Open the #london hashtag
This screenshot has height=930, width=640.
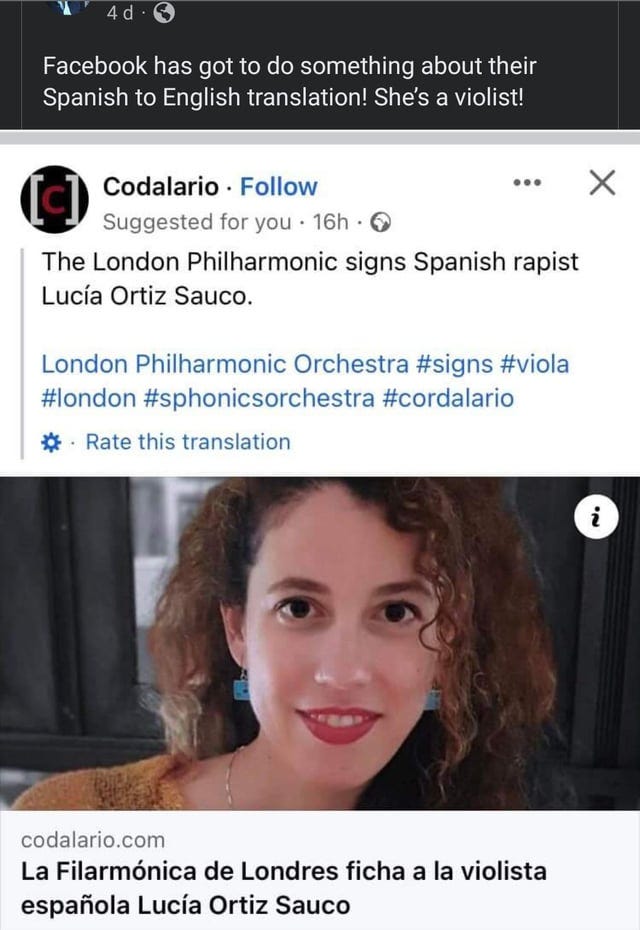click(x=88, y=398)
